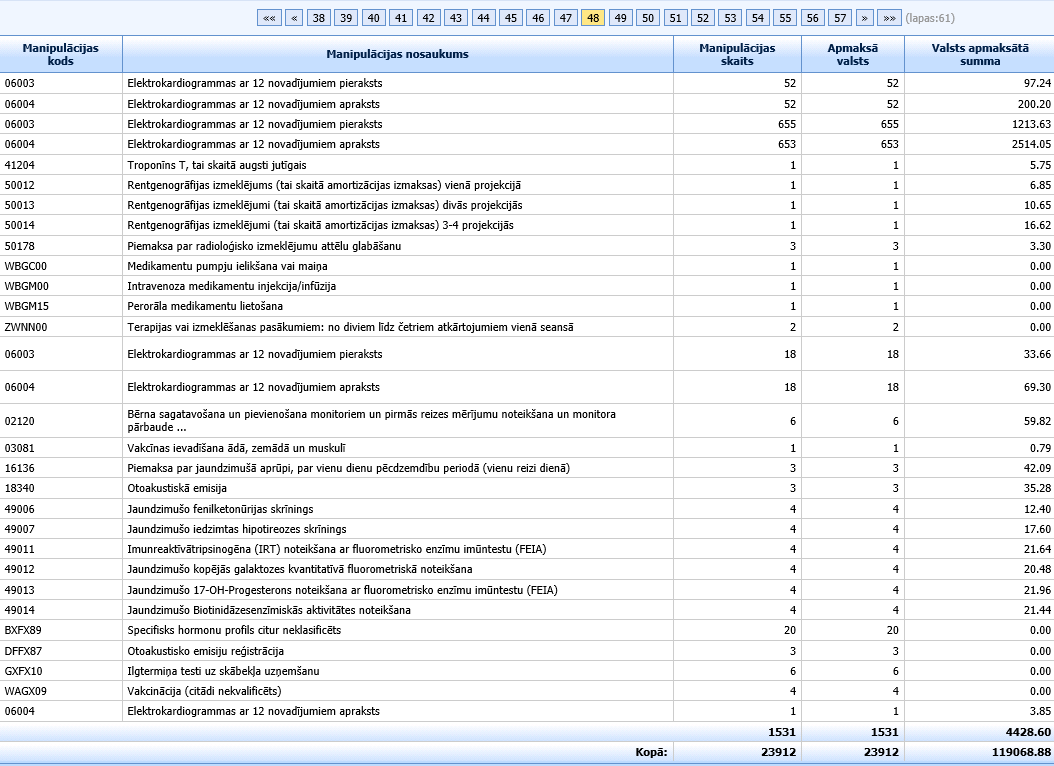The width and height of the screenshot is (1054, 766).
Task: Sort by Manipulācijas skaits column header
Action: [x=736, y=54]
